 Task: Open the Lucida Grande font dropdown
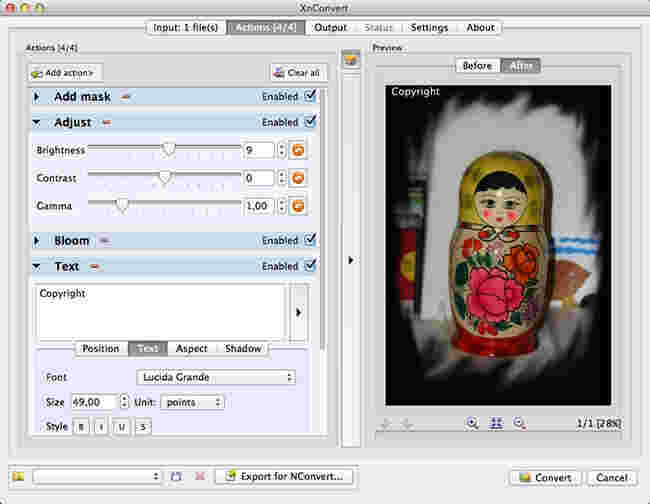(216, 377)
